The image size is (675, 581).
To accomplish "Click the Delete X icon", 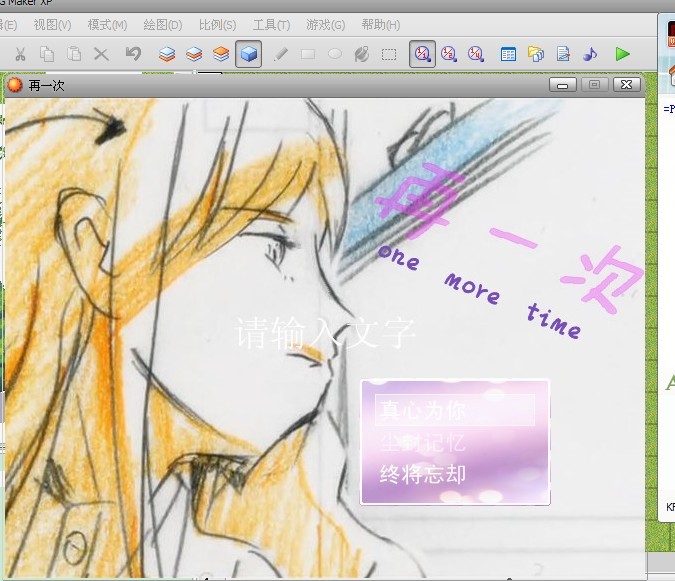I will pos(101,54).
